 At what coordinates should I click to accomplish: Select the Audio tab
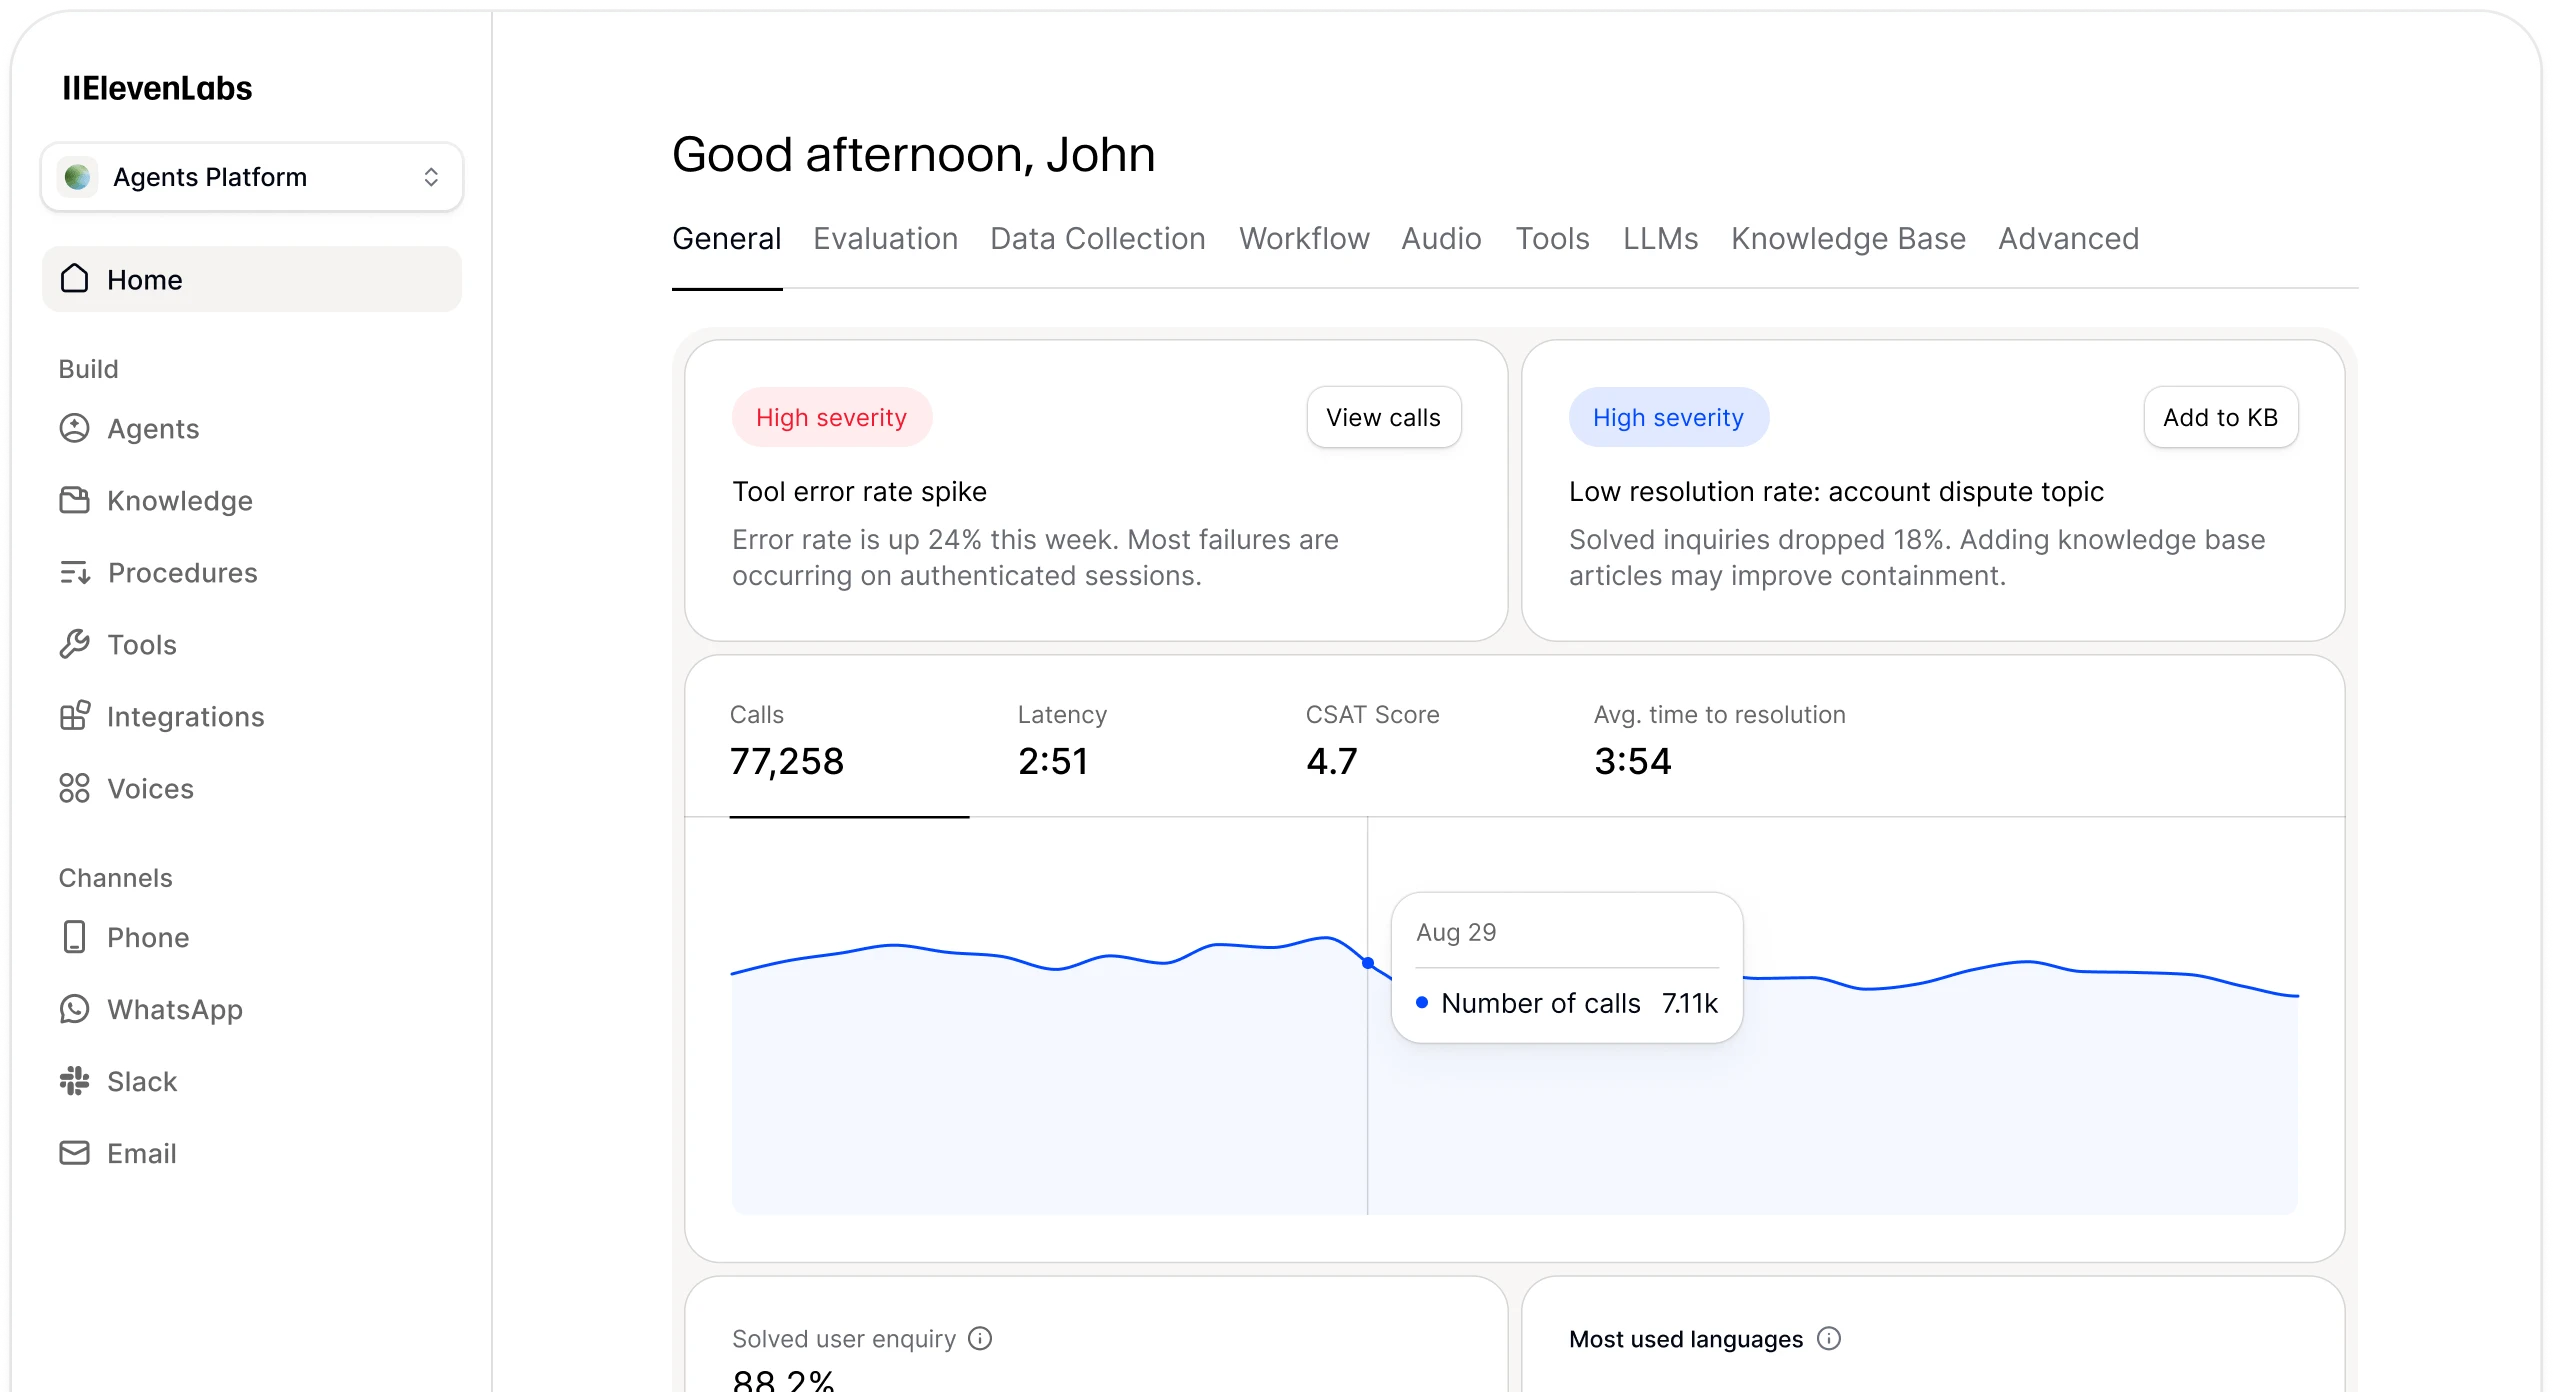click(x=1441, y=239)
